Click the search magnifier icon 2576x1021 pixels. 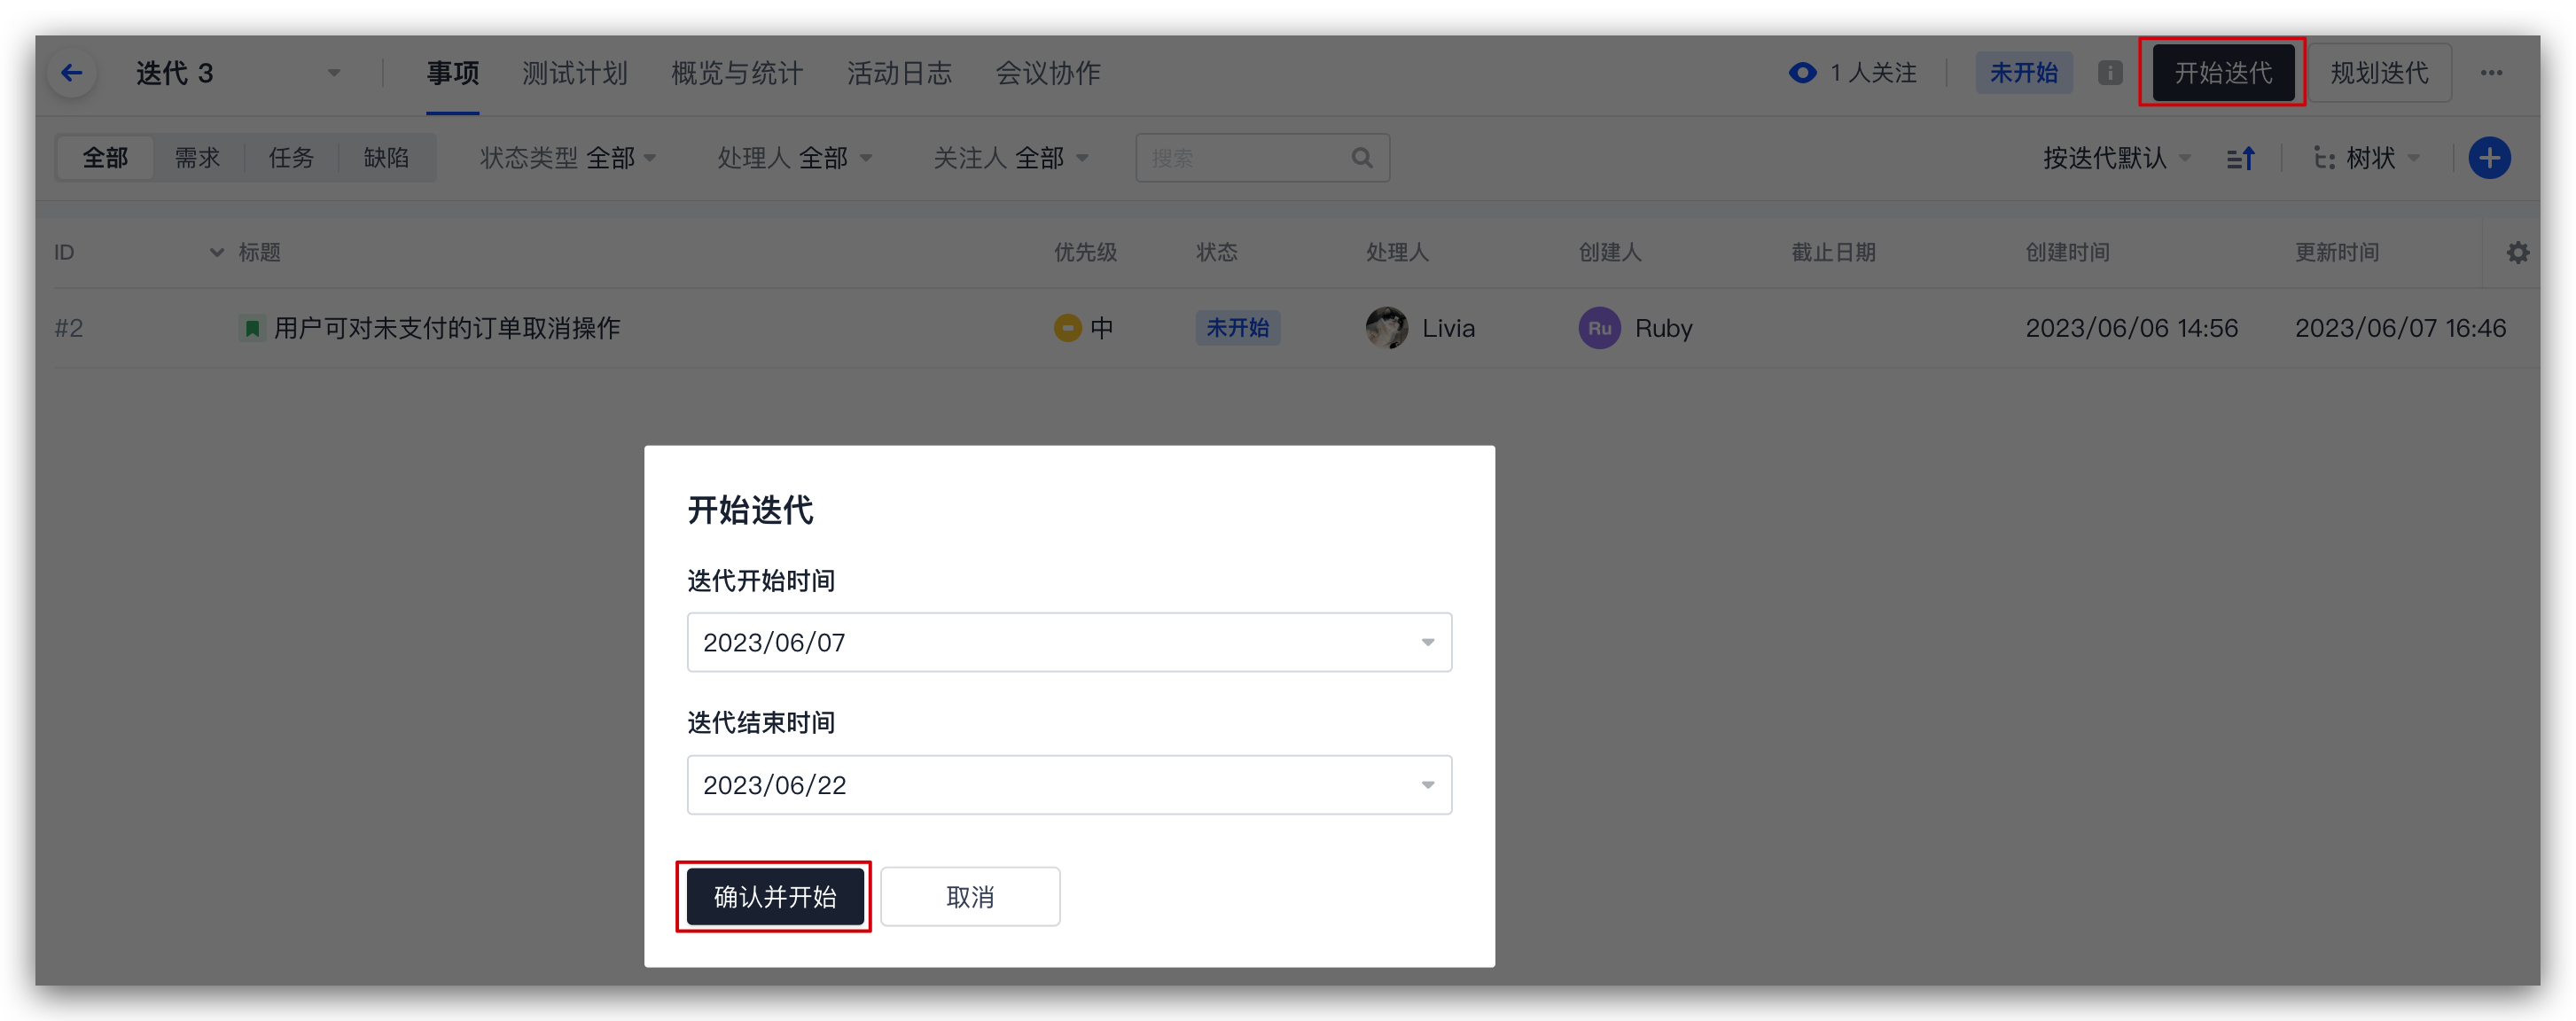click(1362, 158)
